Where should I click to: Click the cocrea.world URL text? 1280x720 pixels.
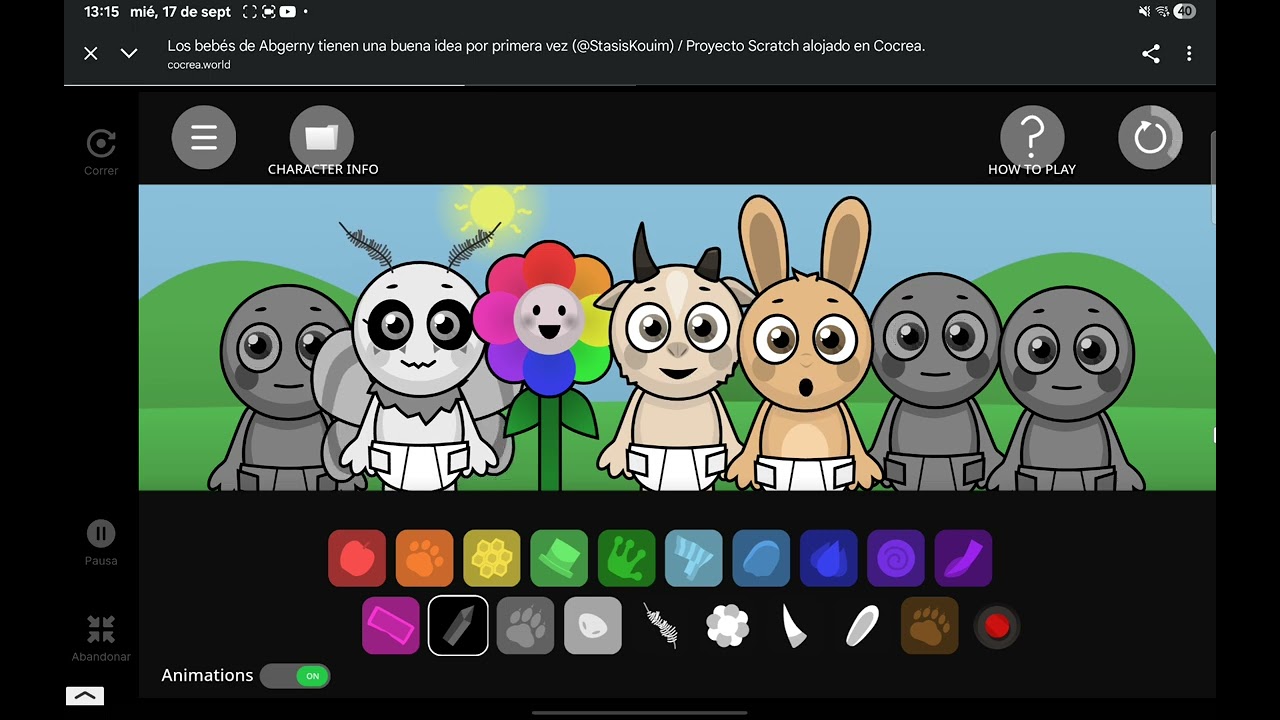[199, 65]
